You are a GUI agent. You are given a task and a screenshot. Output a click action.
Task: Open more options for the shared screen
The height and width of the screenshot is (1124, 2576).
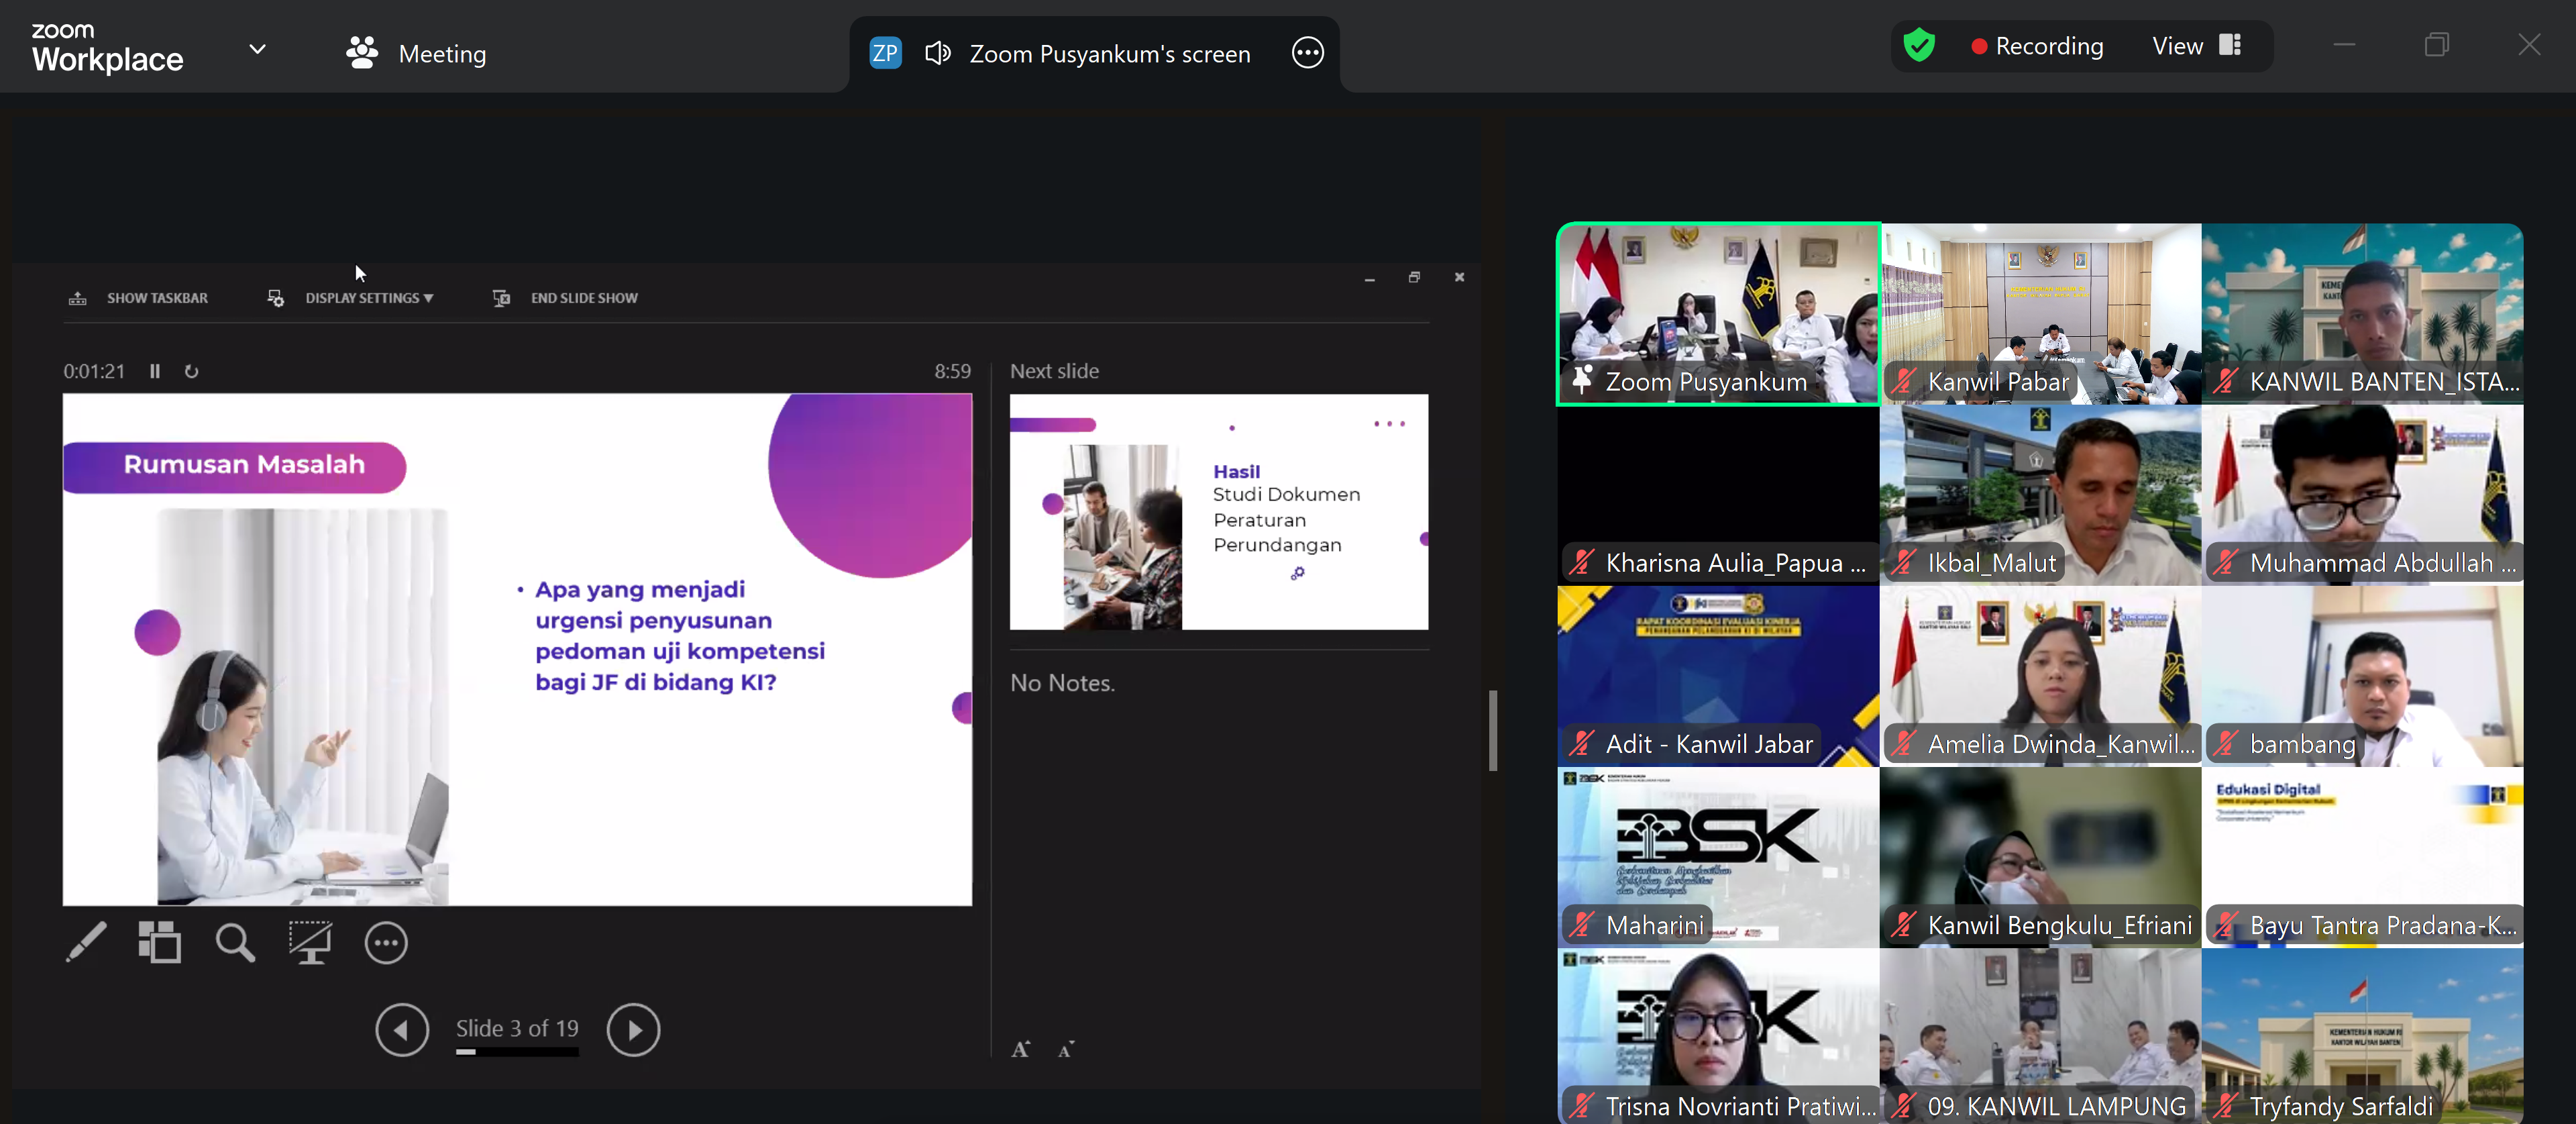(x=1307, y=53)
